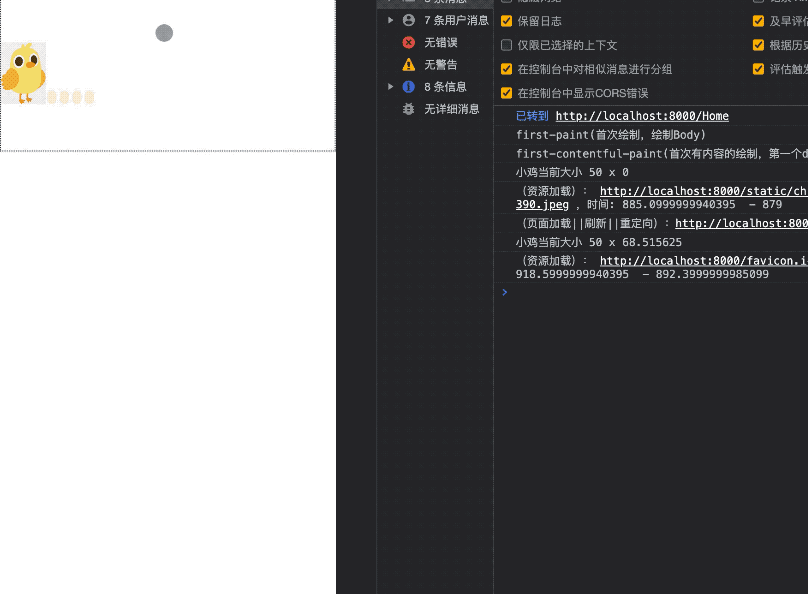This screenshot has height=594, width=808.
Task: Select the 无详细消息 sidebar filter
Action: [435, 109]
